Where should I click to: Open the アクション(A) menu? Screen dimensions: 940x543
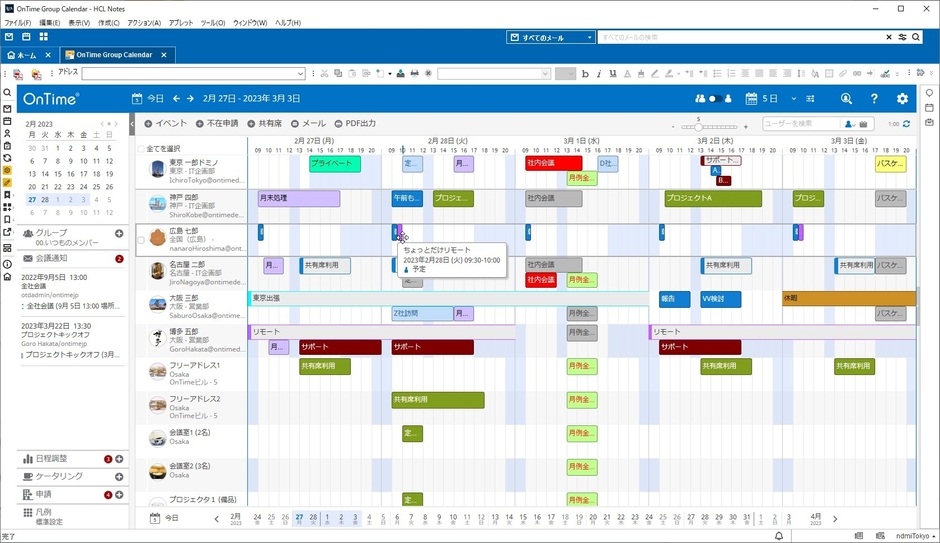click(x=144, y=23)
